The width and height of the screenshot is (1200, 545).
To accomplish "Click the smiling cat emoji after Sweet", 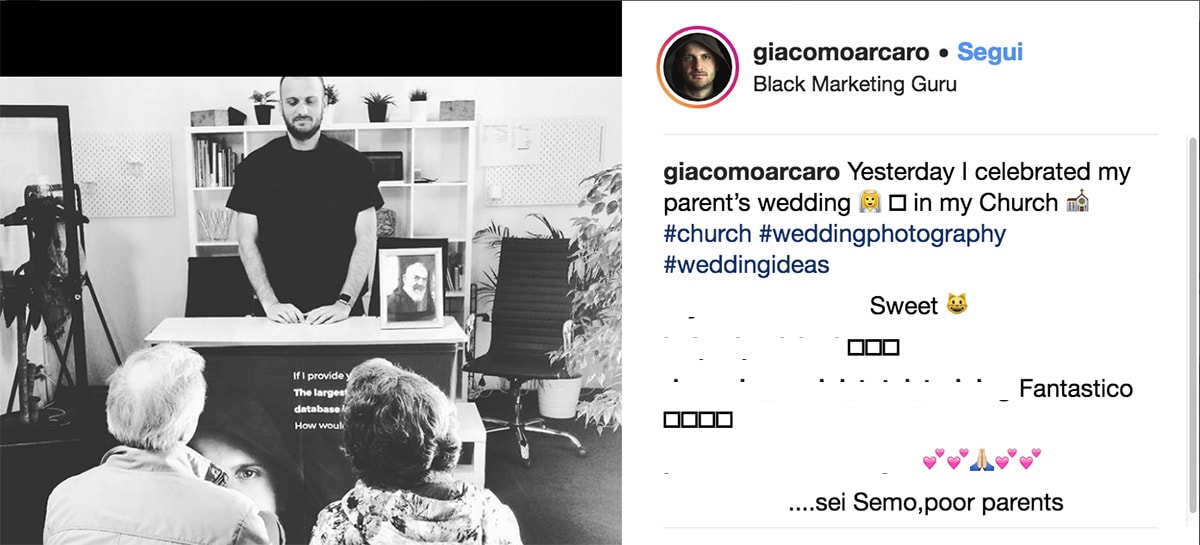I will point(957,305).
